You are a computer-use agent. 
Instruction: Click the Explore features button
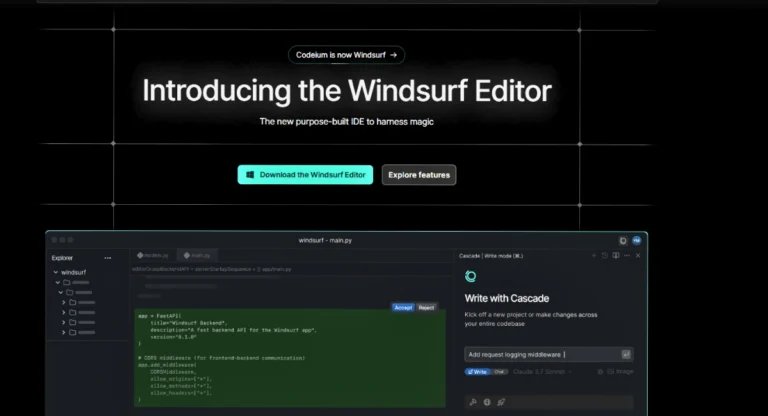pyautogui.click(x=419, y=175)
